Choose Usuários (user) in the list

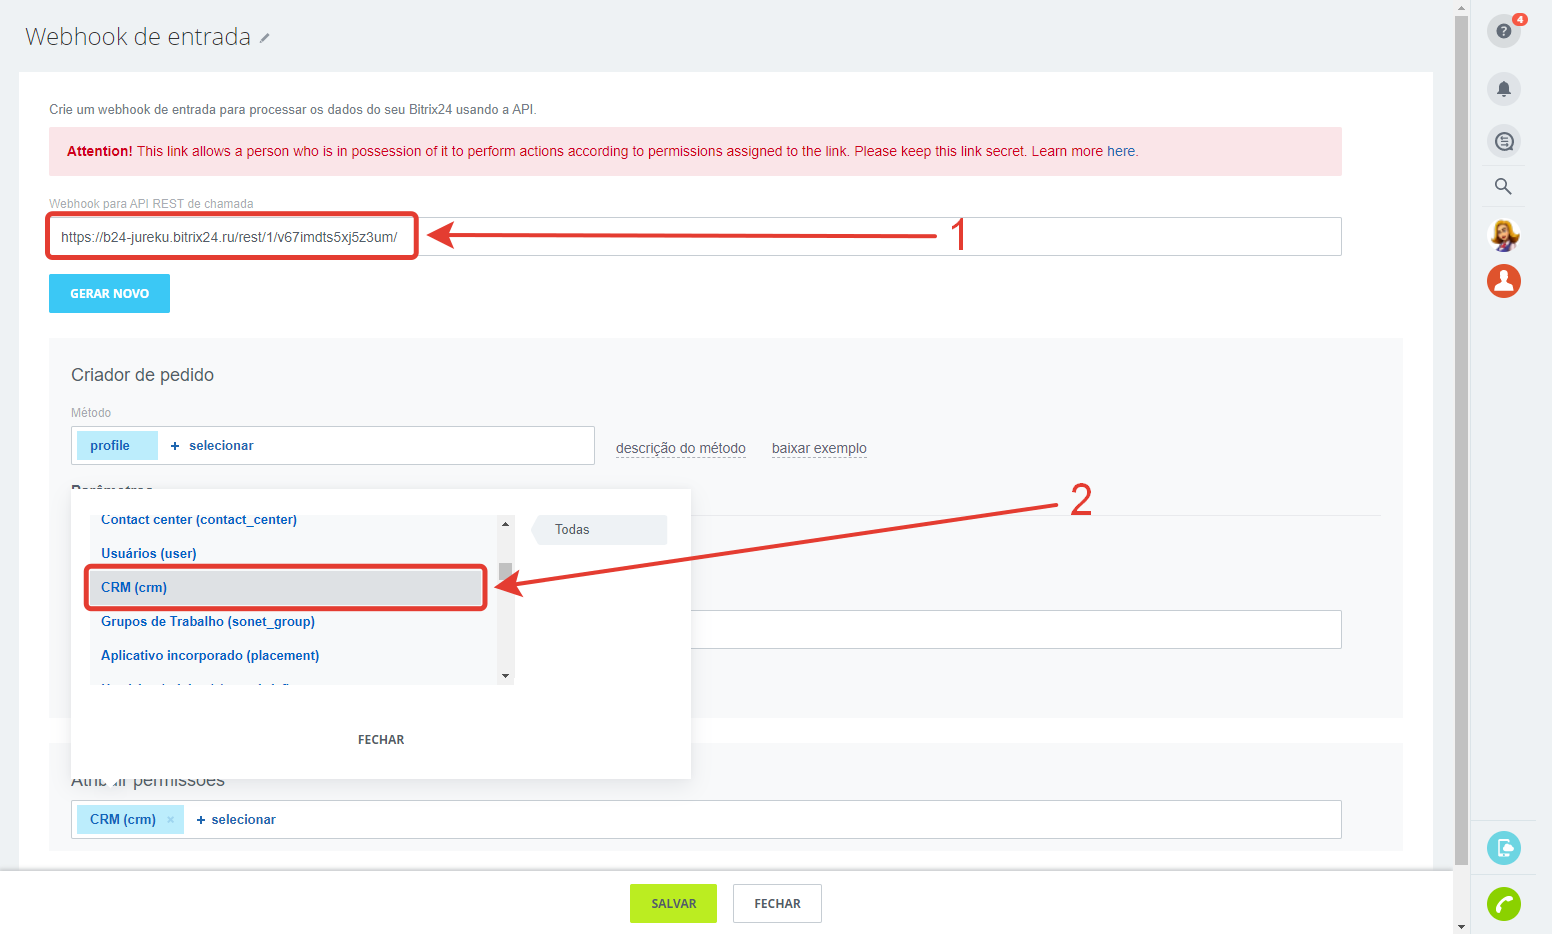(149, 554)
